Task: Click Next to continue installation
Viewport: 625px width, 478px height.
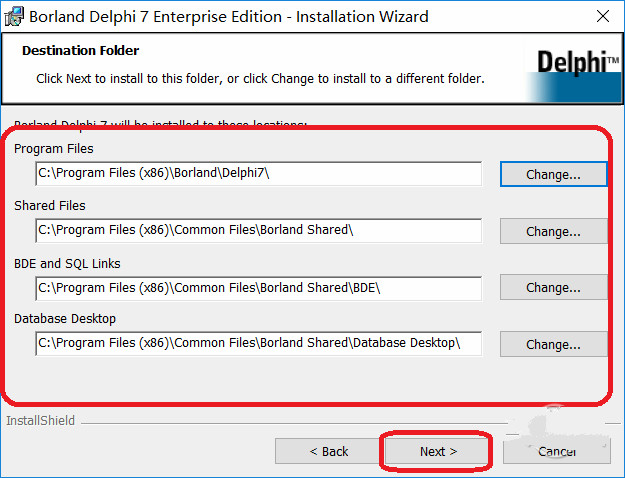Action: click(x=438, y=451)
